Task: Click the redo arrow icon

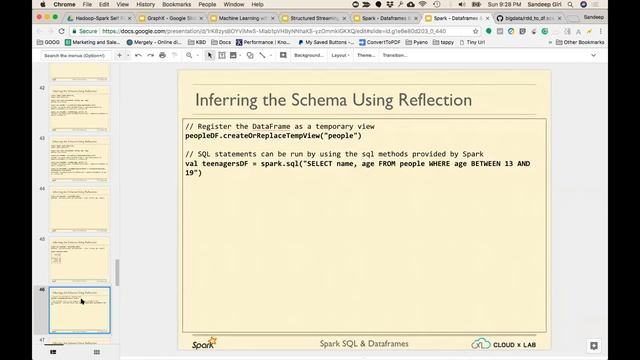Action: [x=151, y=55]
